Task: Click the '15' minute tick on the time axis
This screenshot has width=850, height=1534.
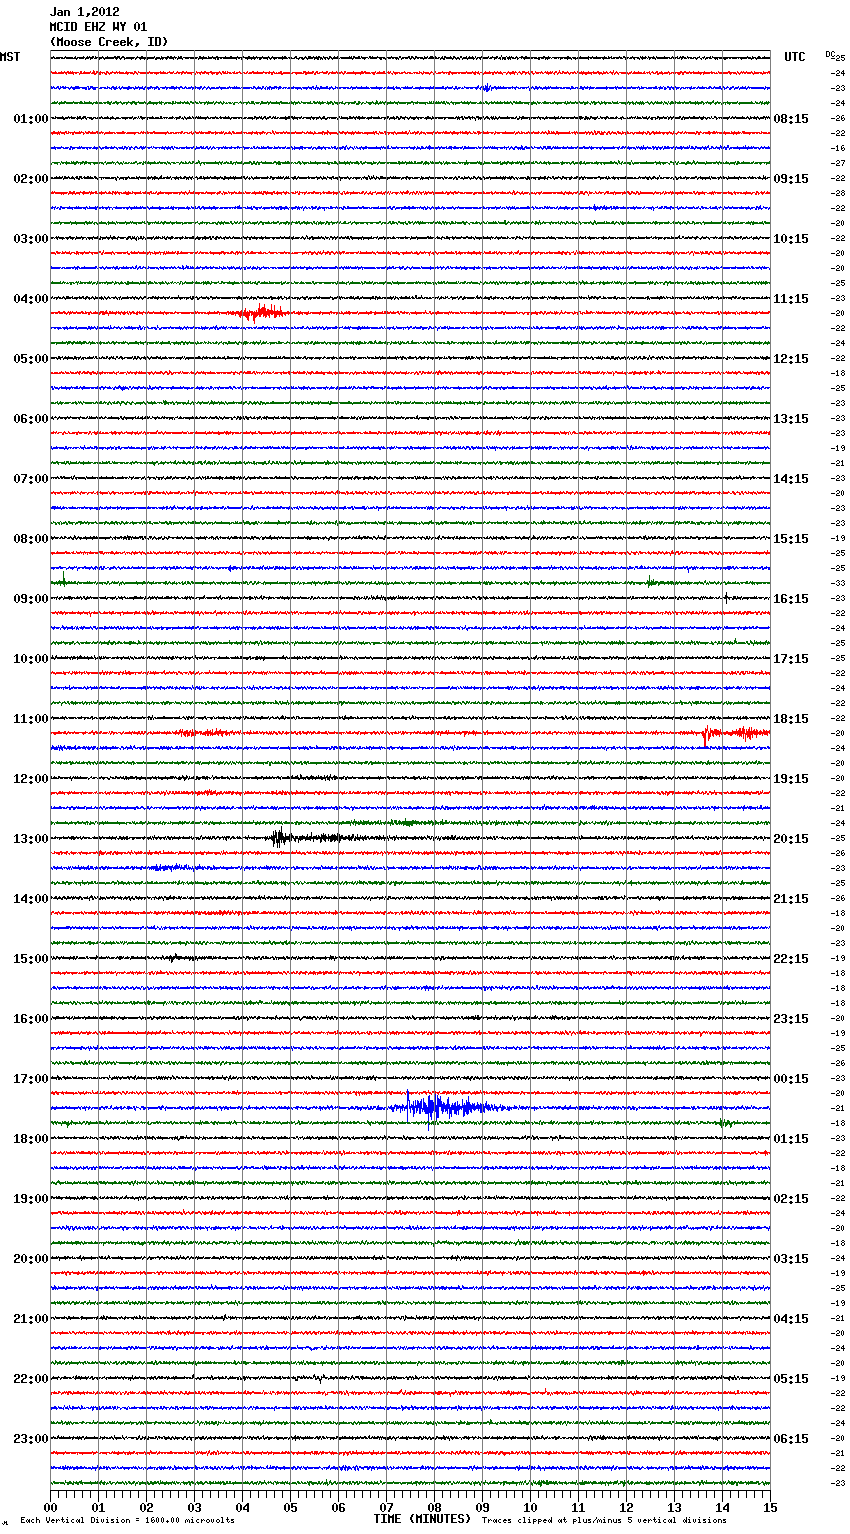Action: click(x=770, y=1507)
